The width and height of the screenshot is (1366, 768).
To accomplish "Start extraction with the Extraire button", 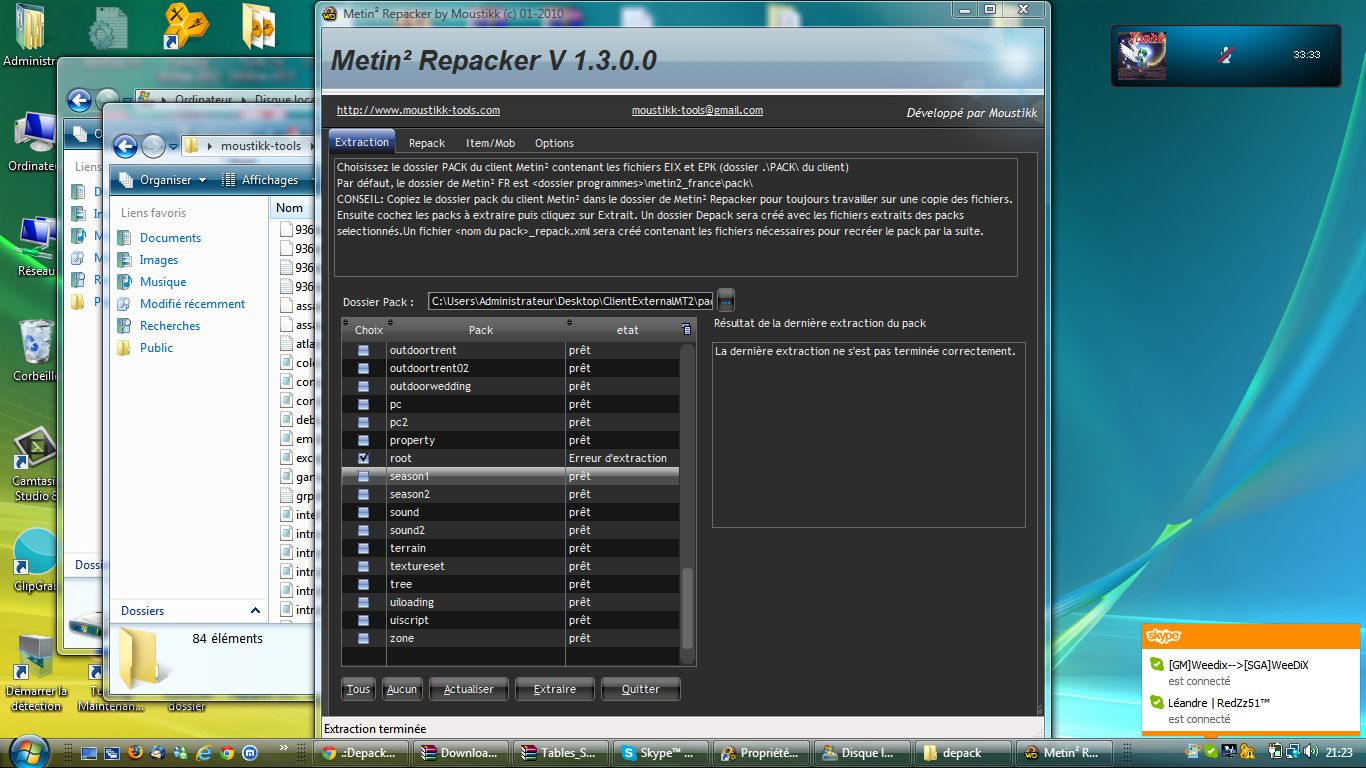I will coord(555,689).
